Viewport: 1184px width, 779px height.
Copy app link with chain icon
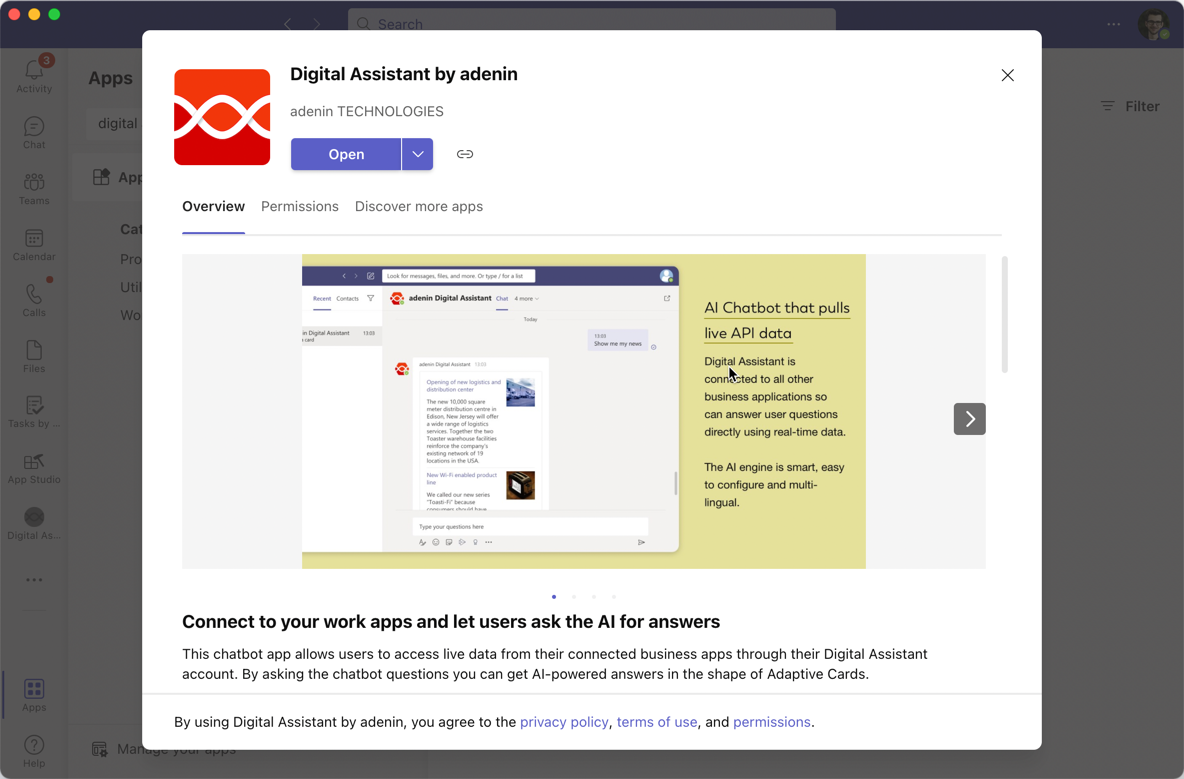pos(465,154)
